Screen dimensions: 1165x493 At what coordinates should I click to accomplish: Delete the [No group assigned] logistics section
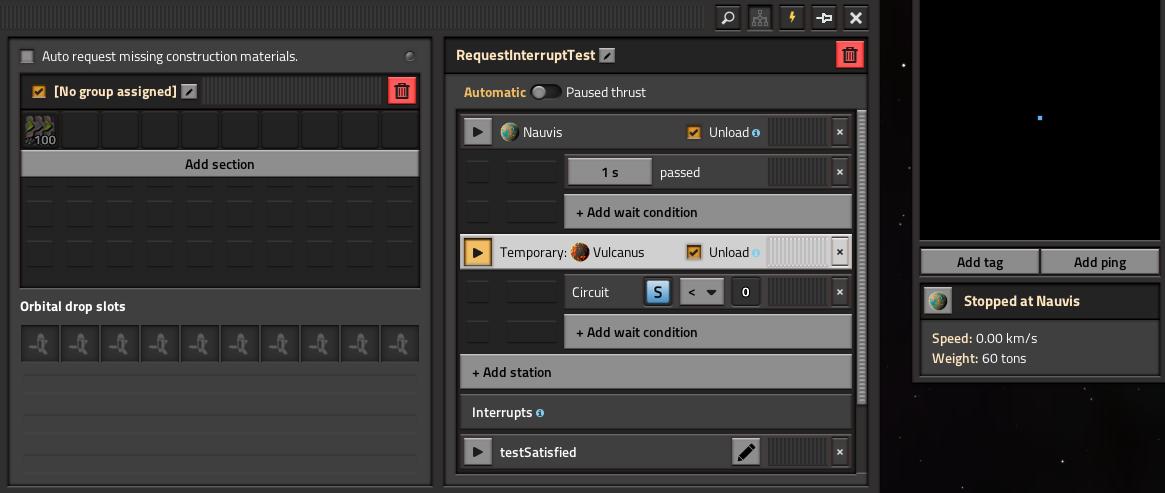[402, 91]
